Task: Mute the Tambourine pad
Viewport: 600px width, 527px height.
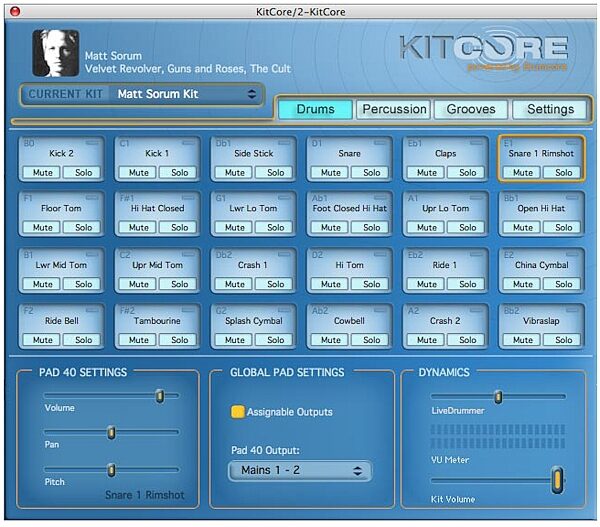Action: (x=139, y=340)
